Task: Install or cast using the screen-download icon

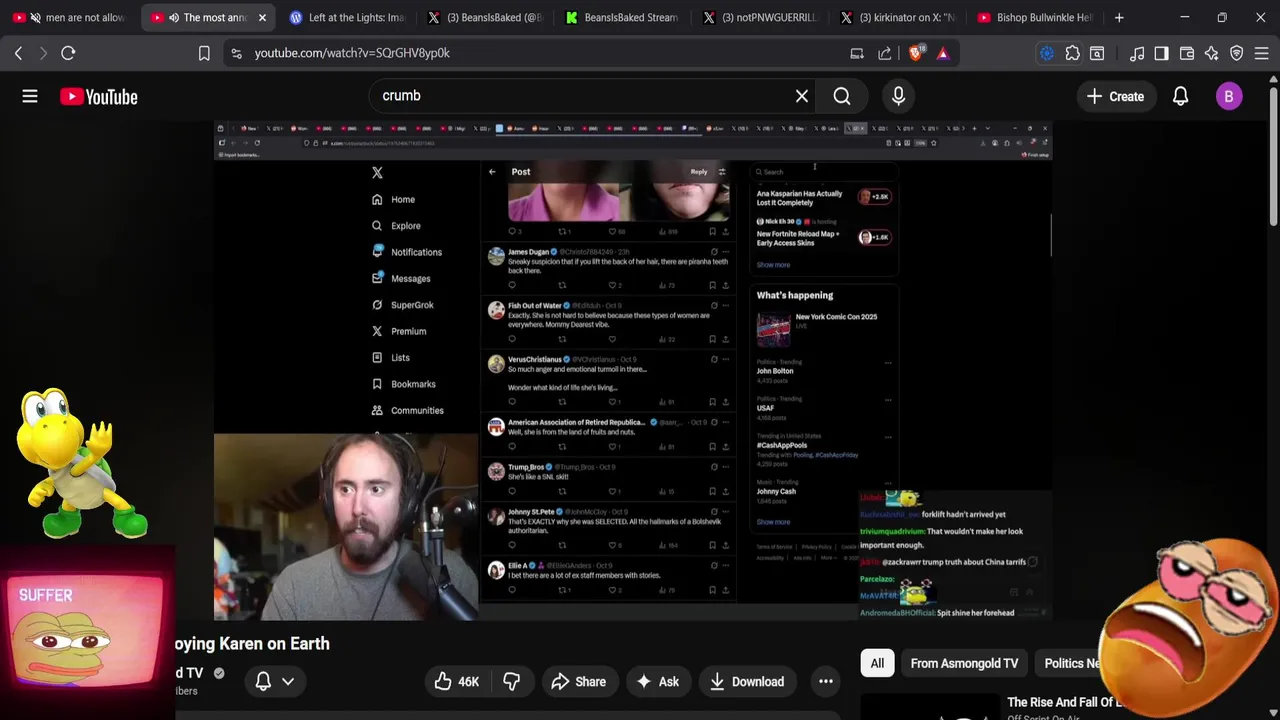Action: (857, 53)
